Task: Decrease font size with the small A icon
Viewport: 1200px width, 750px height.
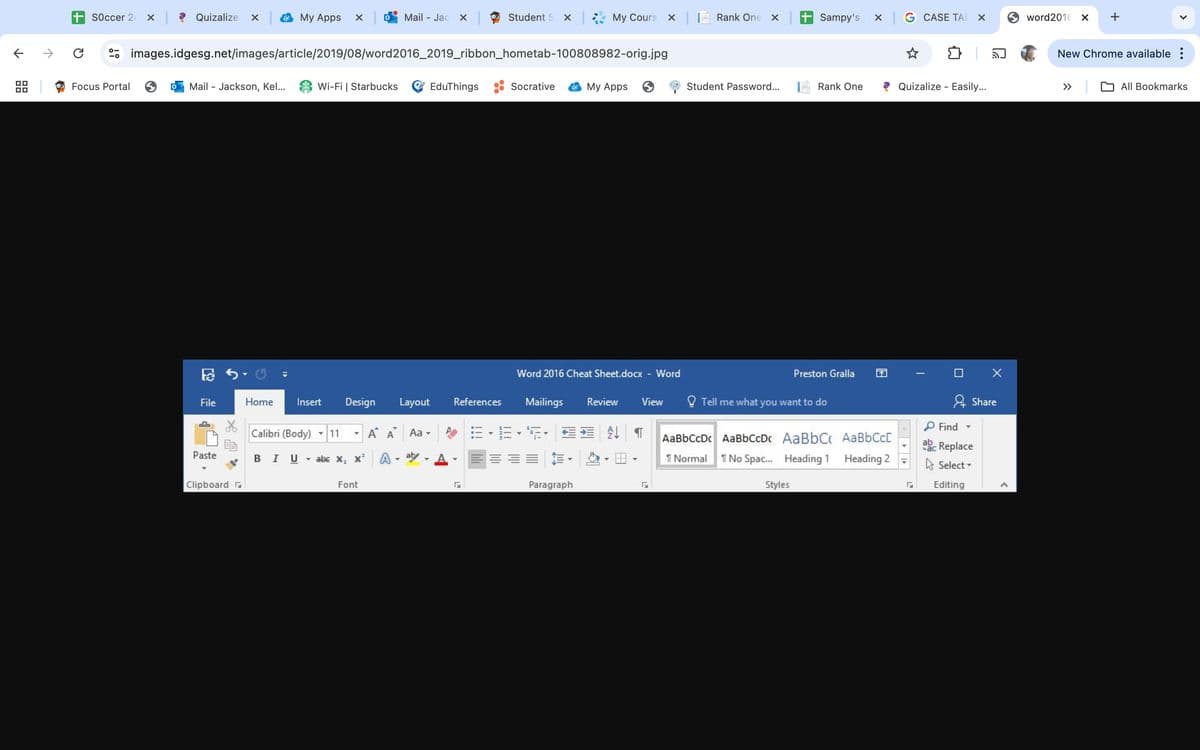Action: pos(392,433)
